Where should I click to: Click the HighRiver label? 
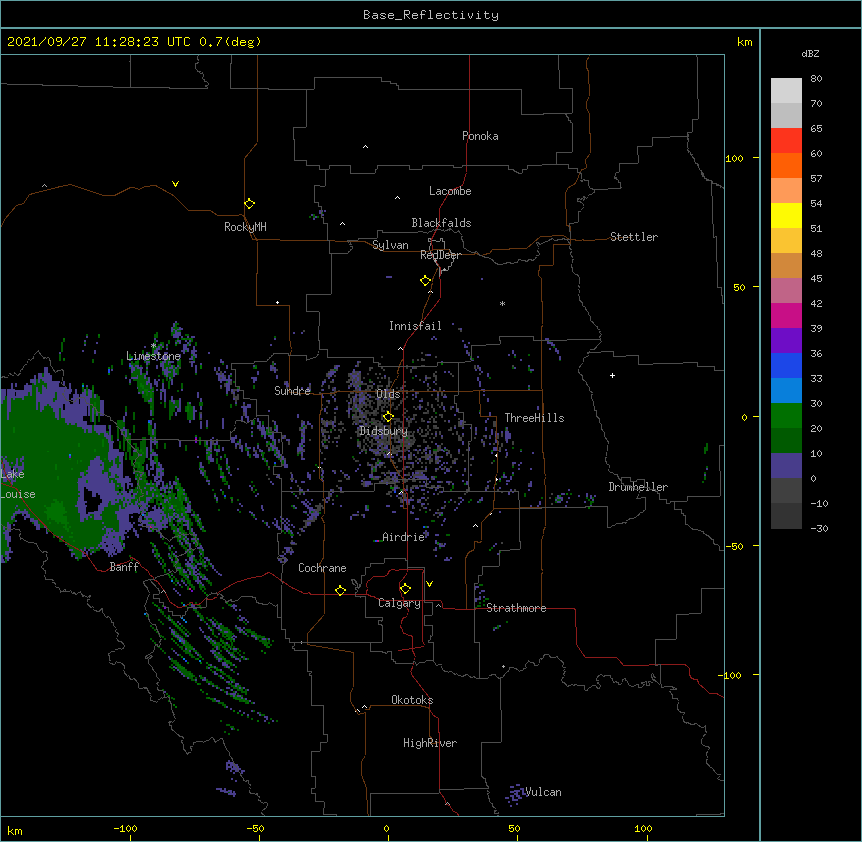tap(430, 743)
